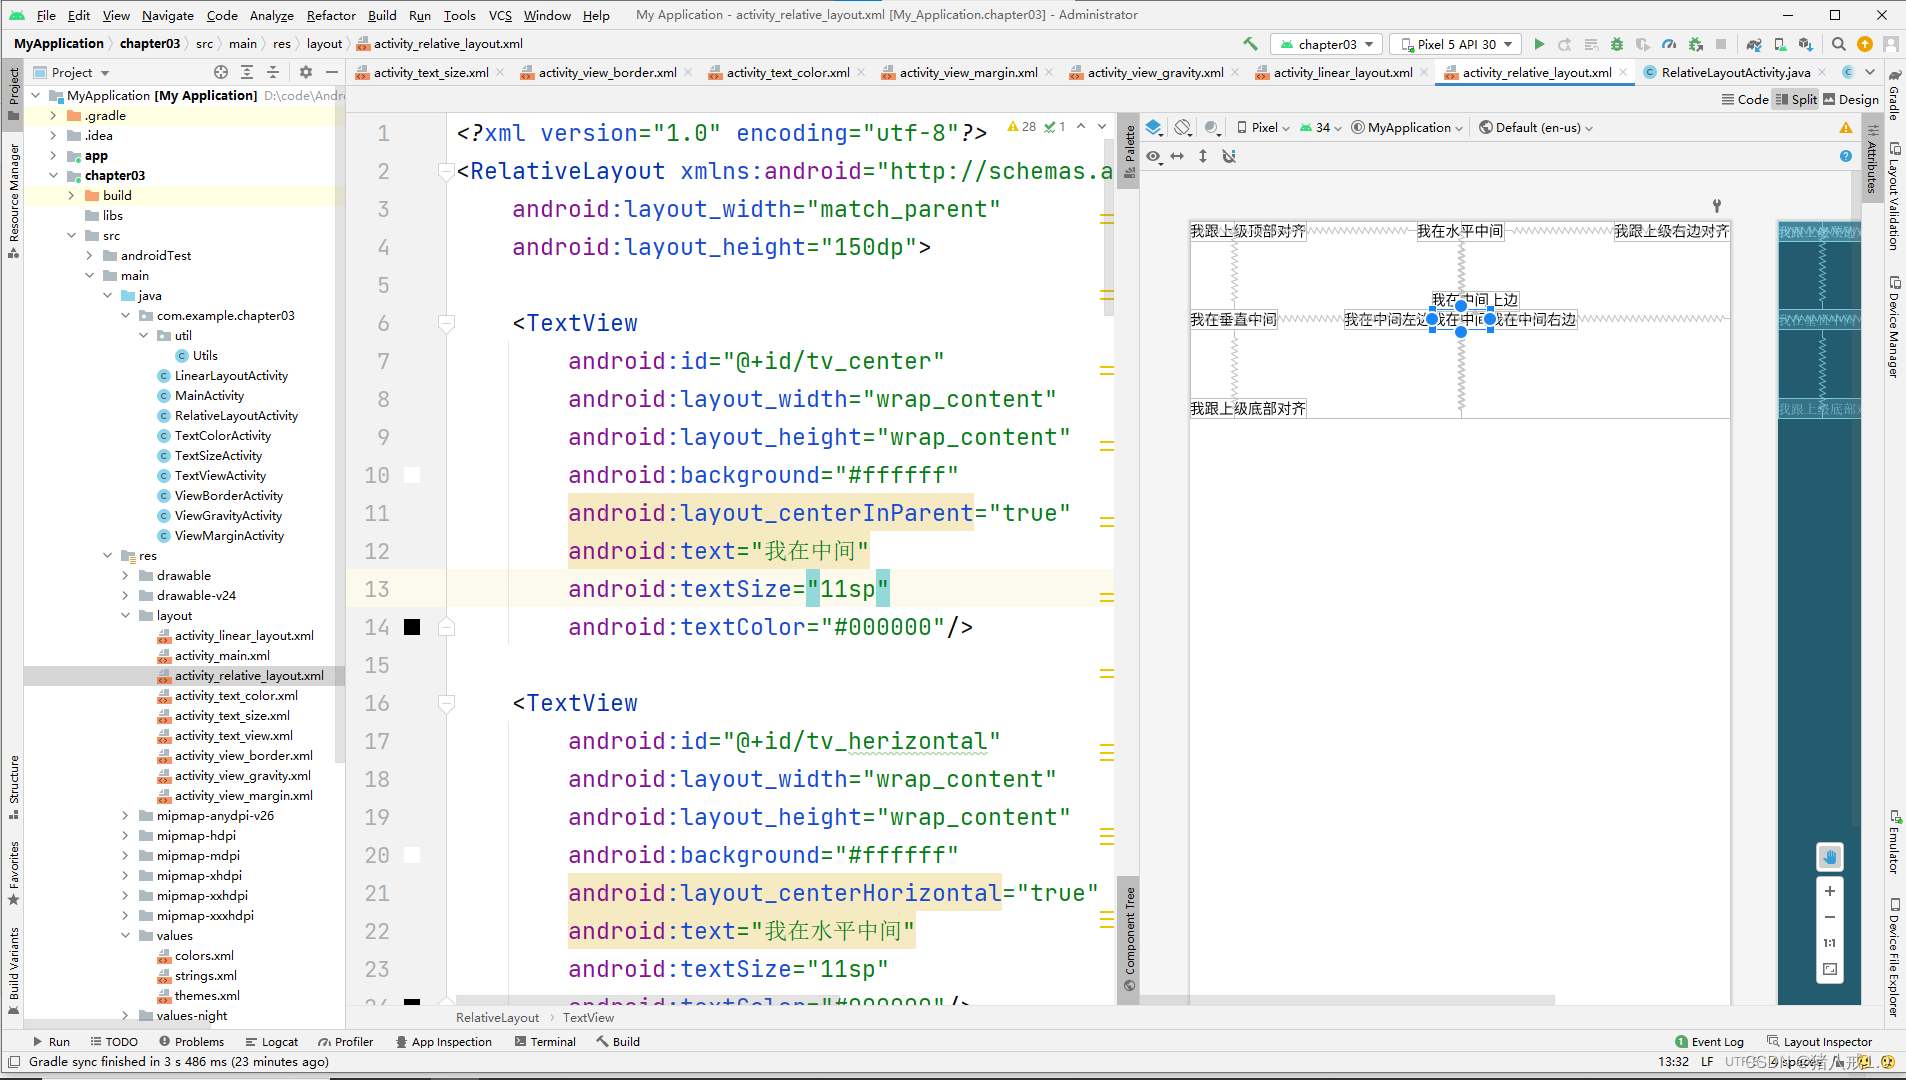Click the white color swatch on line 20
The height and width of the screenshot is (1080, 1906).
click(x=412, y=855)
